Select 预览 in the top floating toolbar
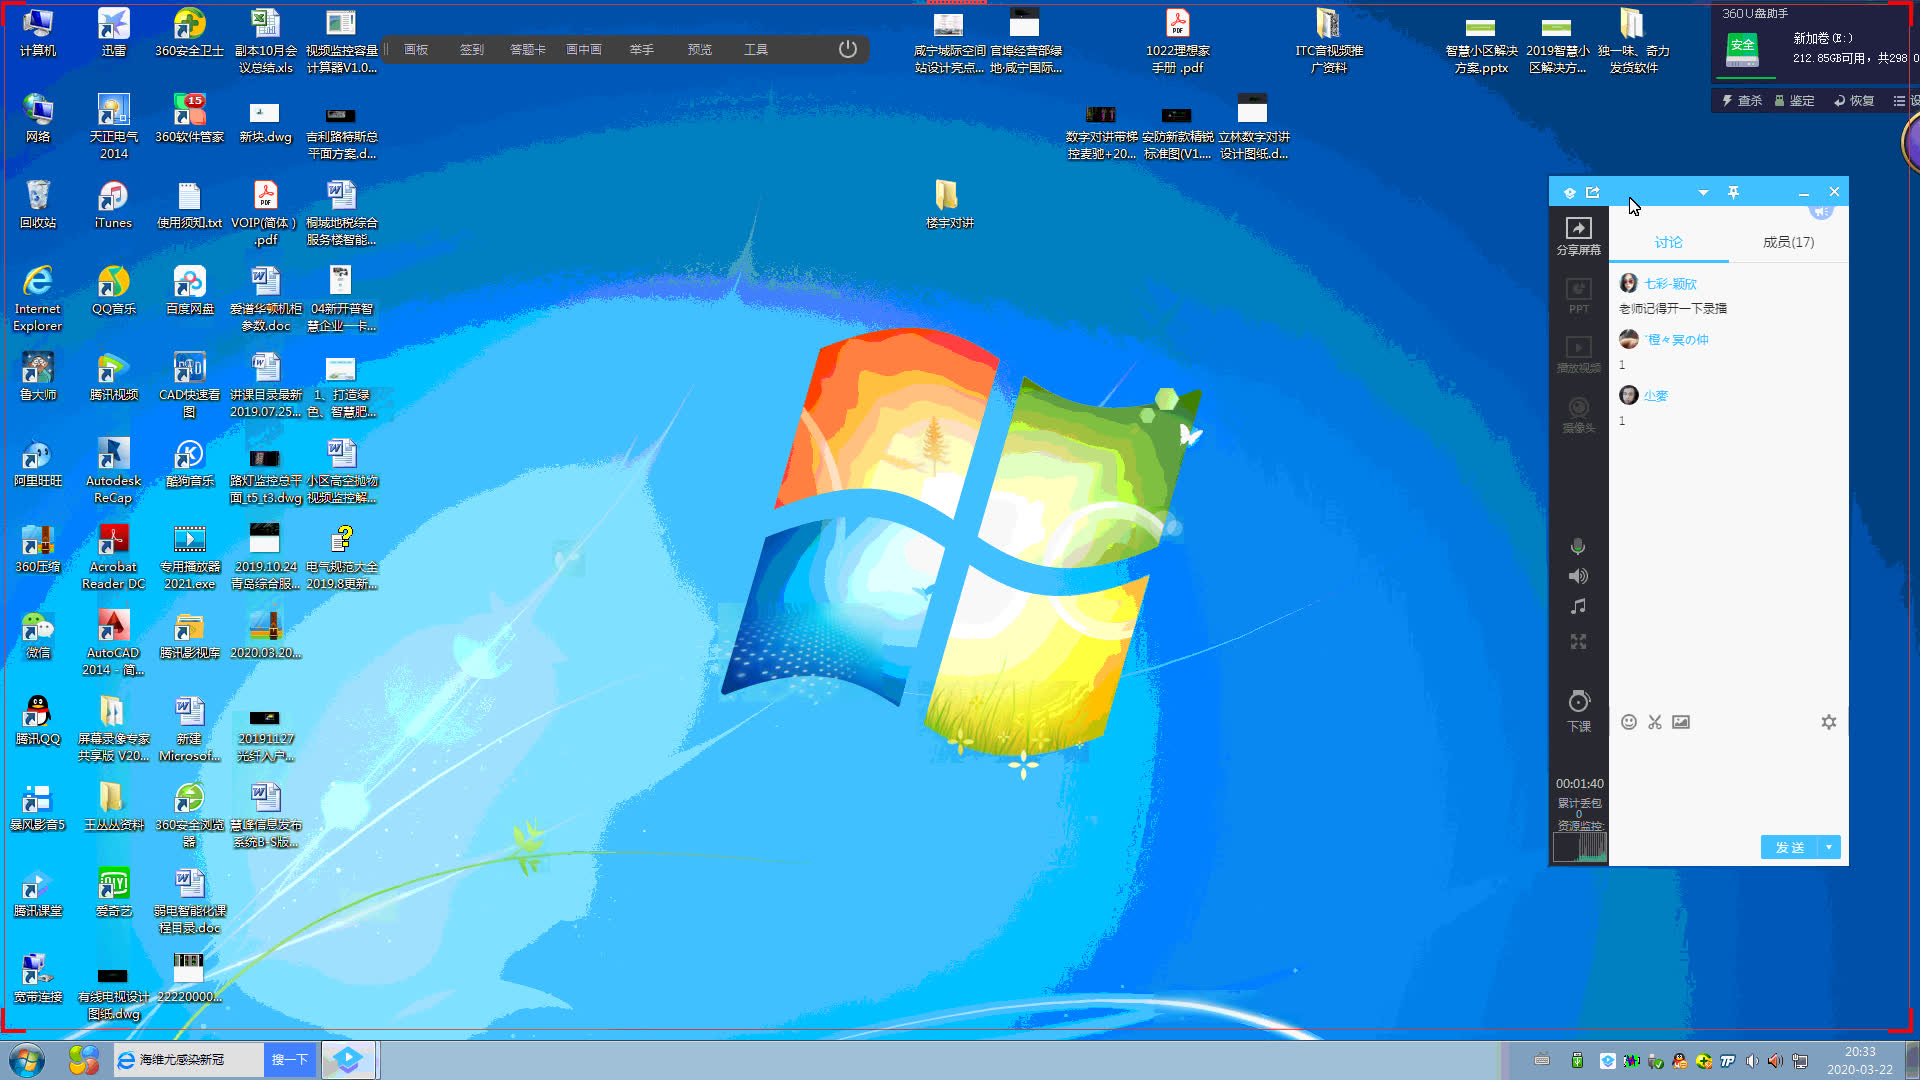Viewport: 1920px width, 1080px height. [x=700, y=49]
